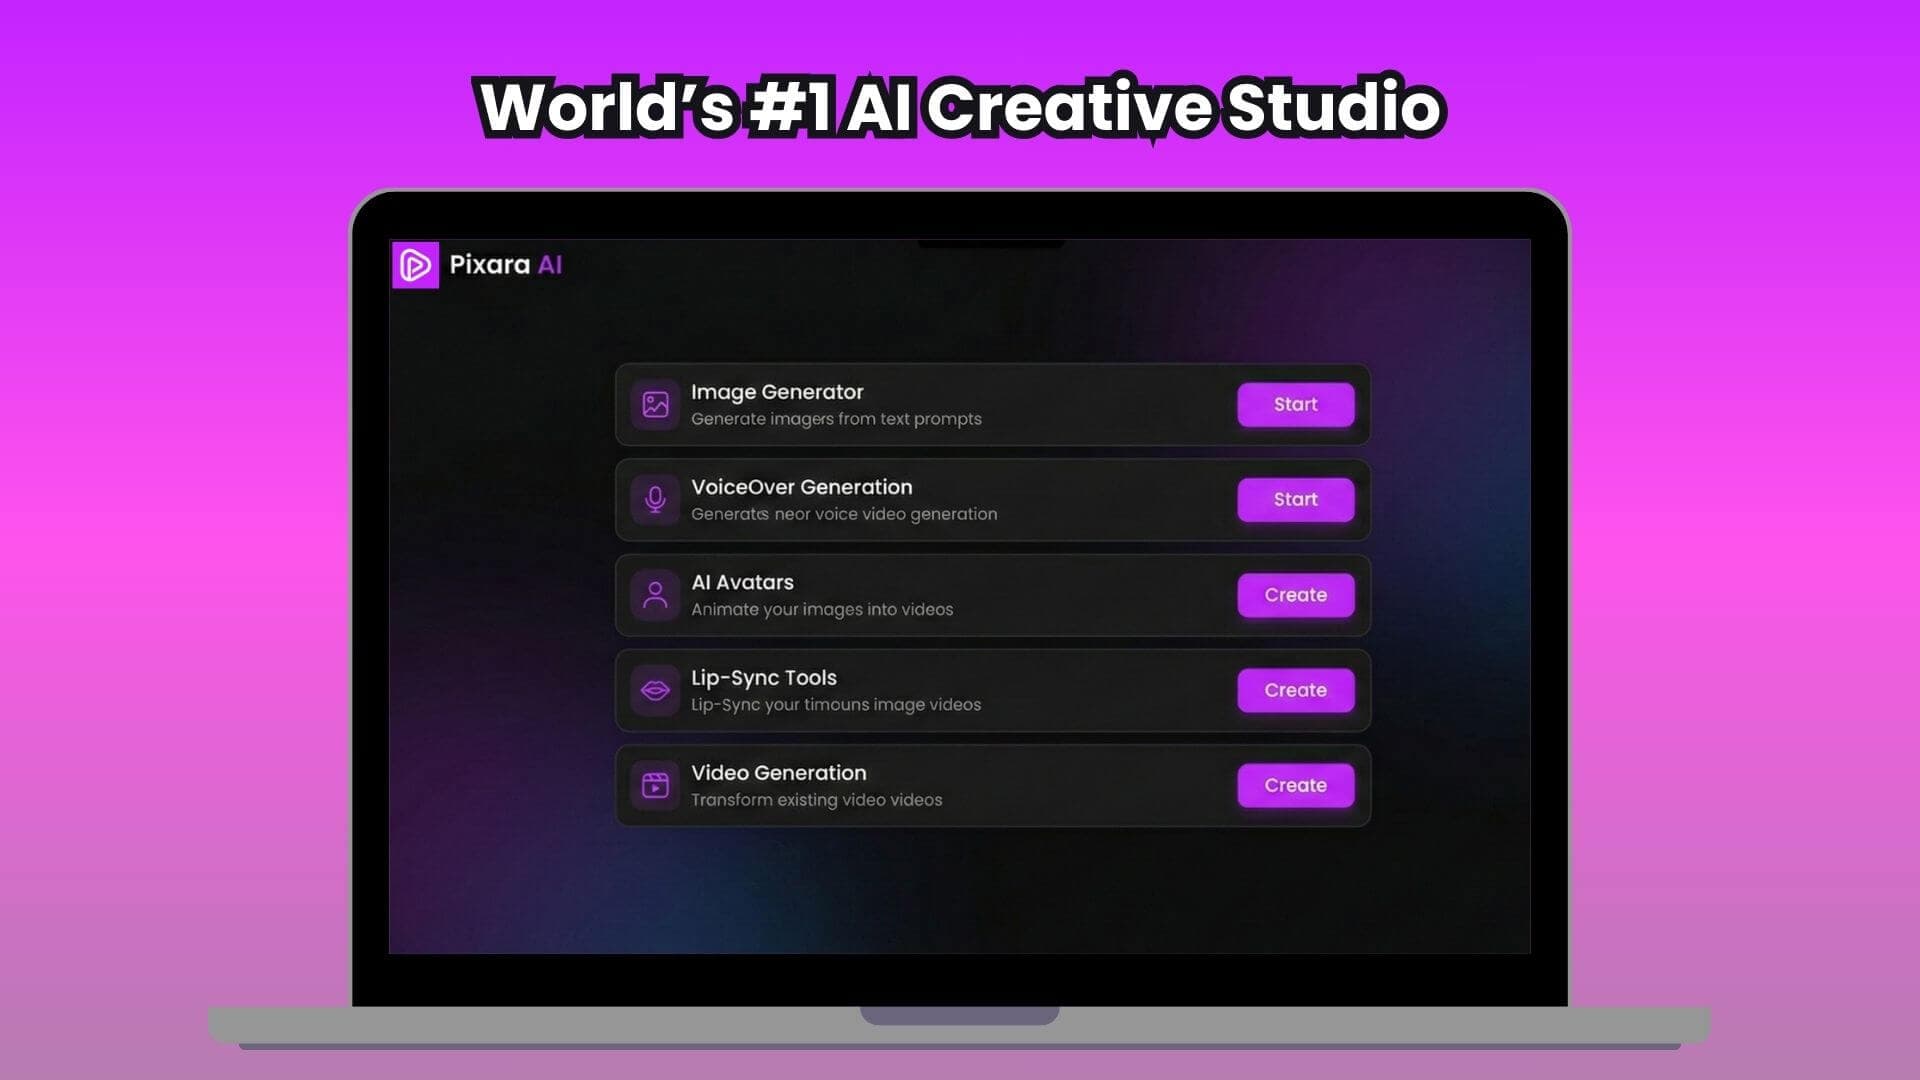Select the "Lip-Sync Tools" title
This screenshot has height=1080, width=1920.
764,678
